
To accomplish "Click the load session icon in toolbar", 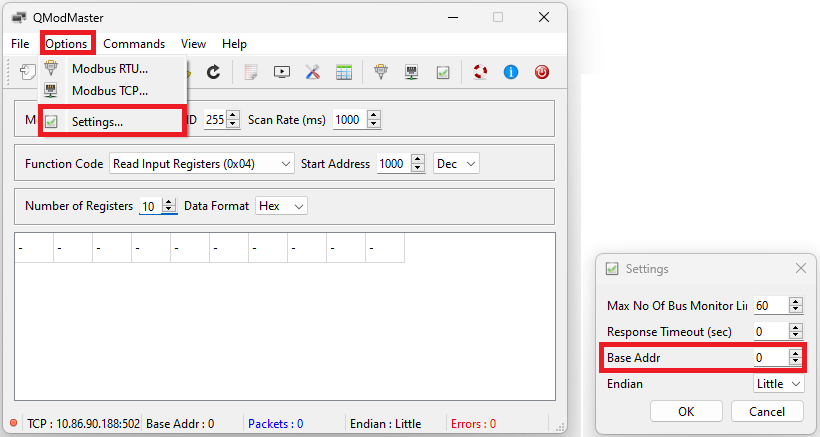I will pos(27,72).
